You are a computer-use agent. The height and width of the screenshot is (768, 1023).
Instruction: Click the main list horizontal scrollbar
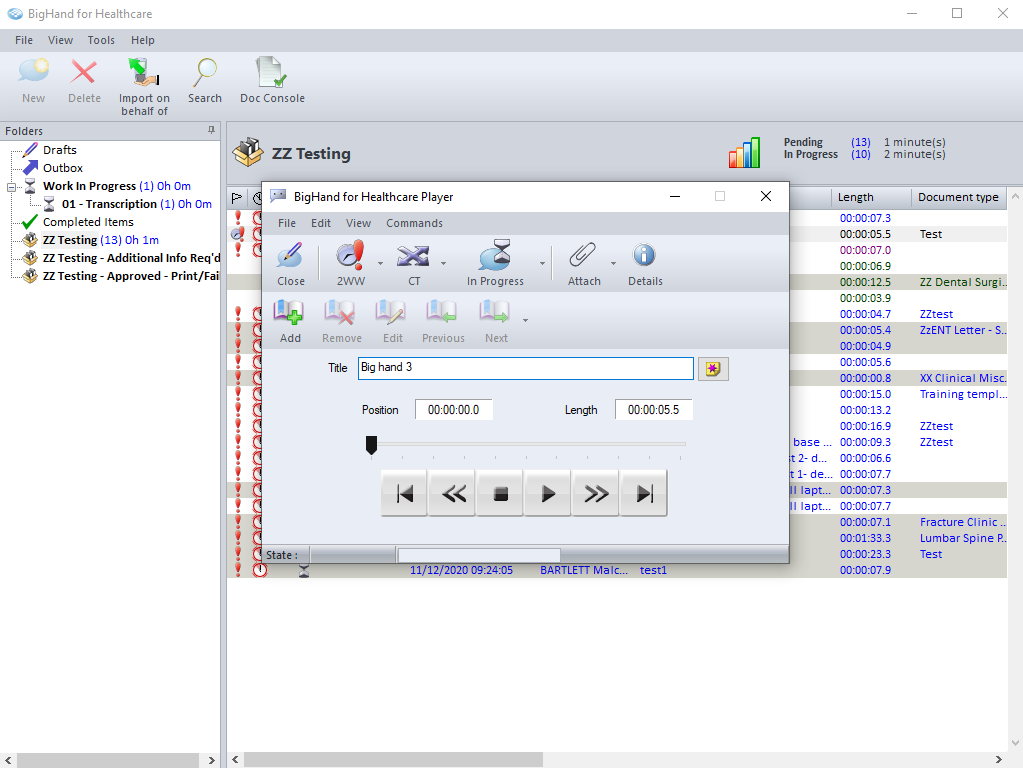(393, 760)
